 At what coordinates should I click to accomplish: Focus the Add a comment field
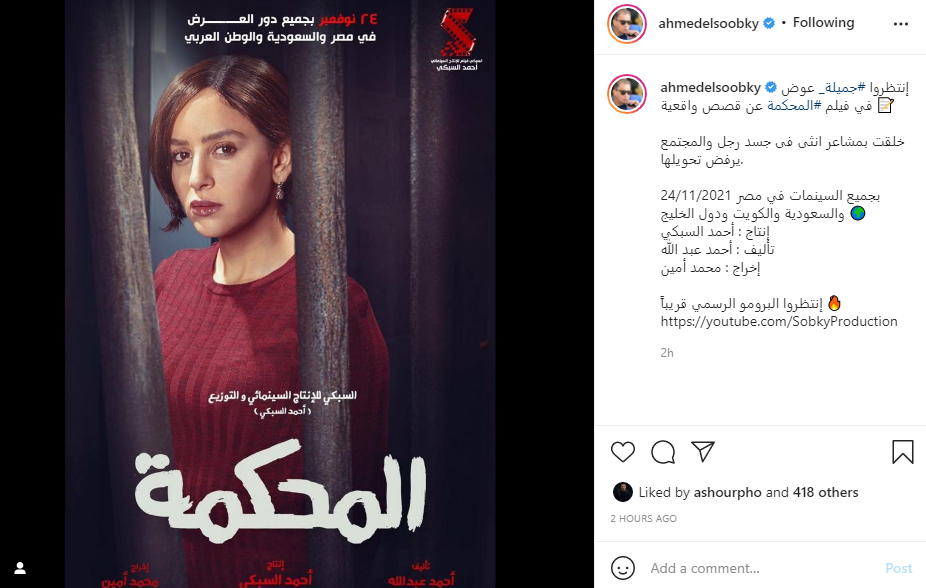(x=762, y=569)
